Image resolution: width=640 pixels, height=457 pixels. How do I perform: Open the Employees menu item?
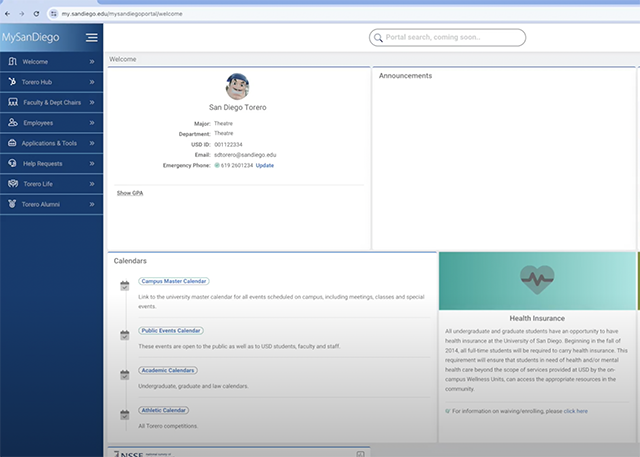pyautogui.click(x=51, y=123)
